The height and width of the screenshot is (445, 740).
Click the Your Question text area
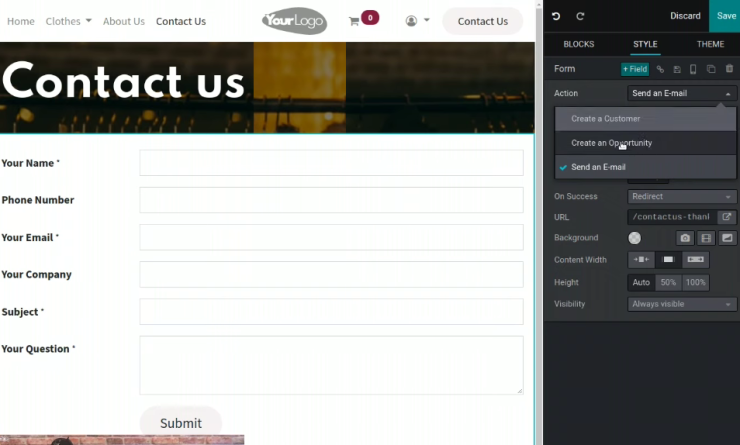tap(331, 365)
